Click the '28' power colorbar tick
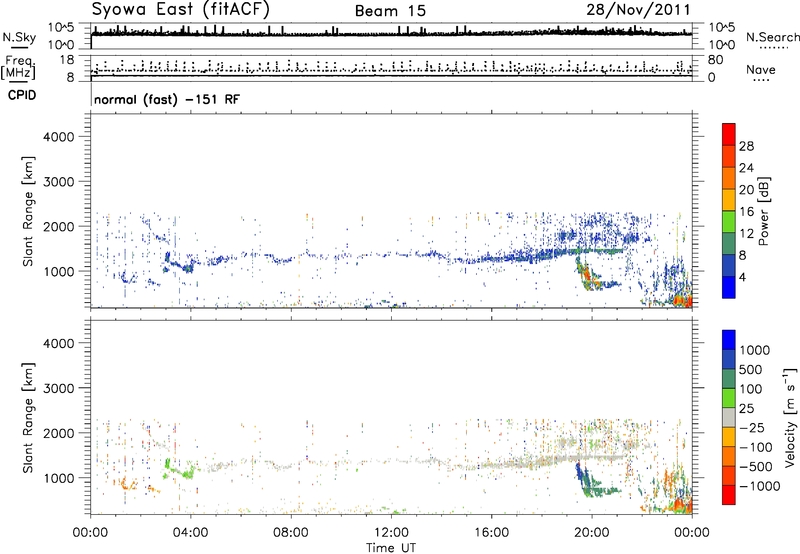Screen dimensions: 800x554 (746, 146)
